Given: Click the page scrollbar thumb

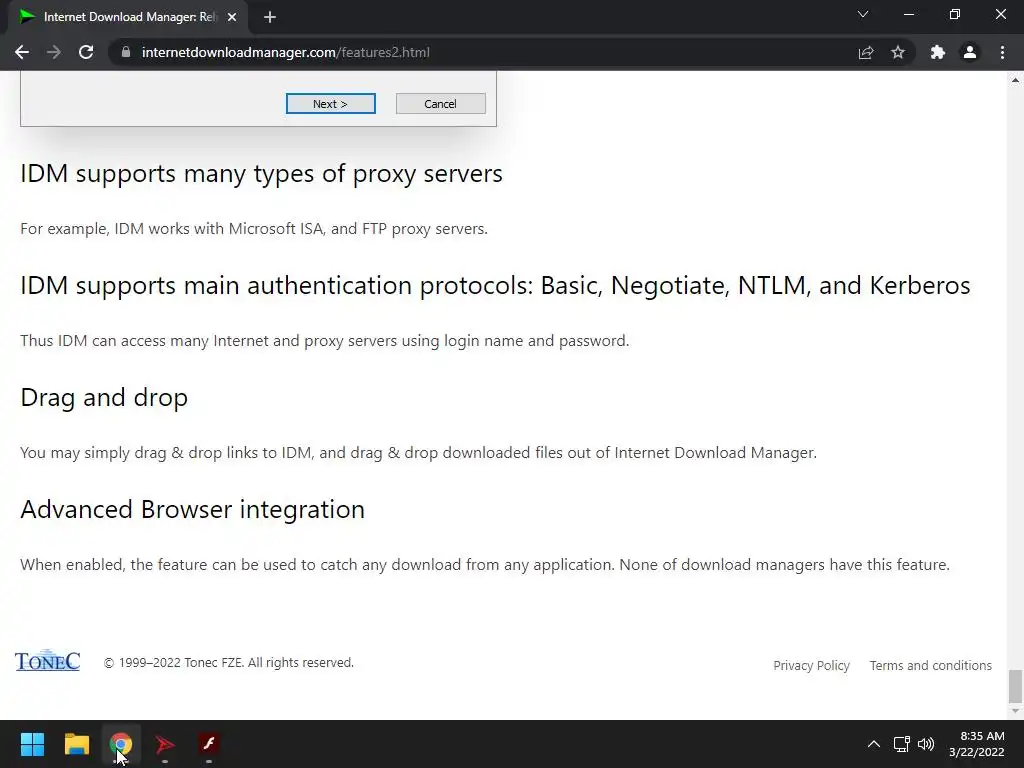Looking at the screenshot, I should 1015,686.
